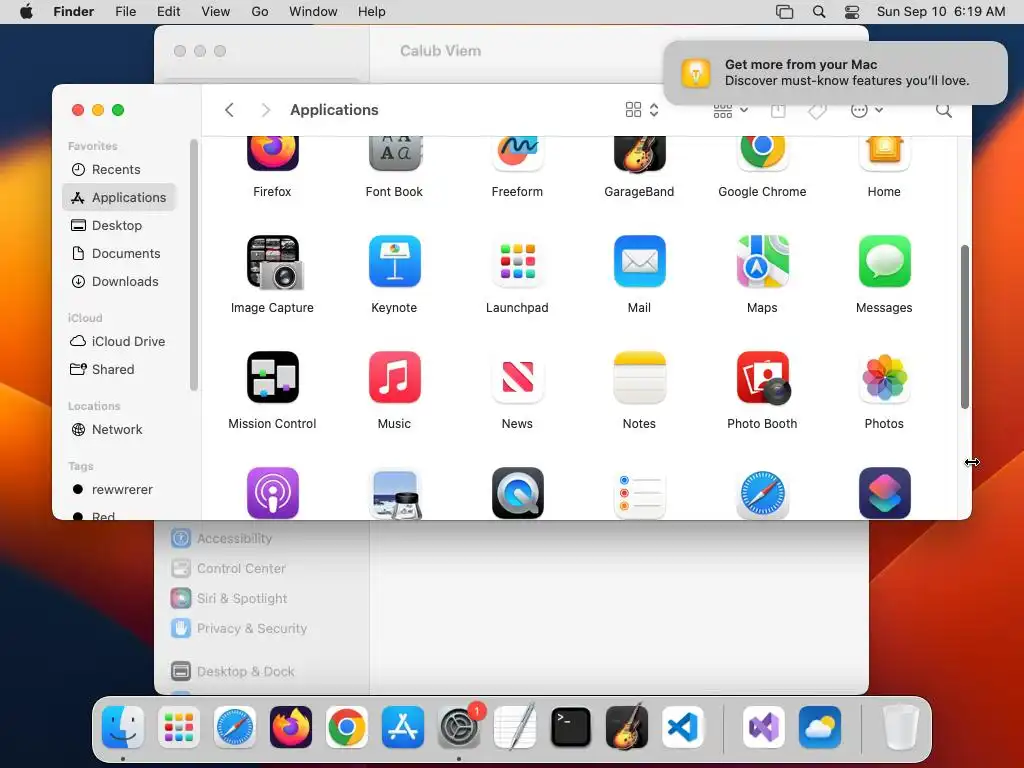Open the View menu

click(x=216, y=12)
